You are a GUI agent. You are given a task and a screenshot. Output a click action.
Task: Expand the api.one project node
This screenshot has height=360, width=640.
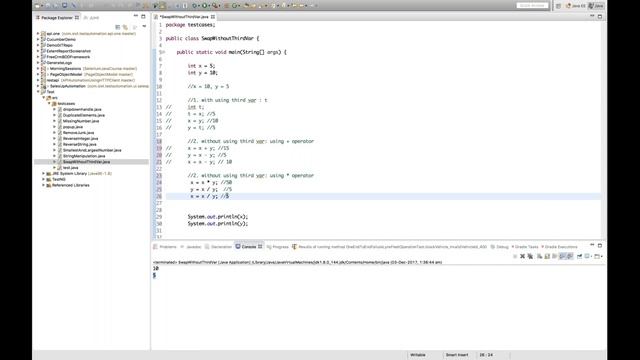pyautogui.click(x=38, y=33)
